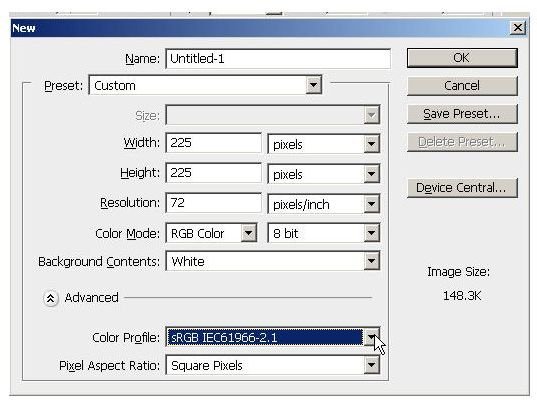Open the Color Mode RGB Color dropdown
This screenshot has height=400, width=537.
[x=211, y=234]
